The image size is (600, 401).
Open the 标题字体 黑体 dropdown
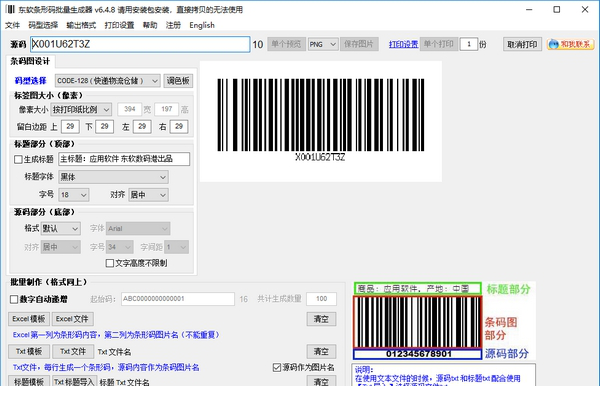click(114, 177)
